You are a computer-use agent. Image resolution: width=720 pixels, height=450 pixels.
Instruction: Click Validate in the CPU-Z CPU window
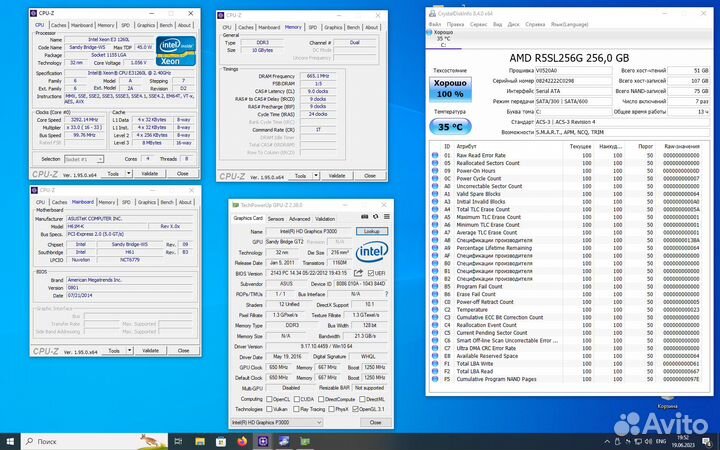pos(150,174)
